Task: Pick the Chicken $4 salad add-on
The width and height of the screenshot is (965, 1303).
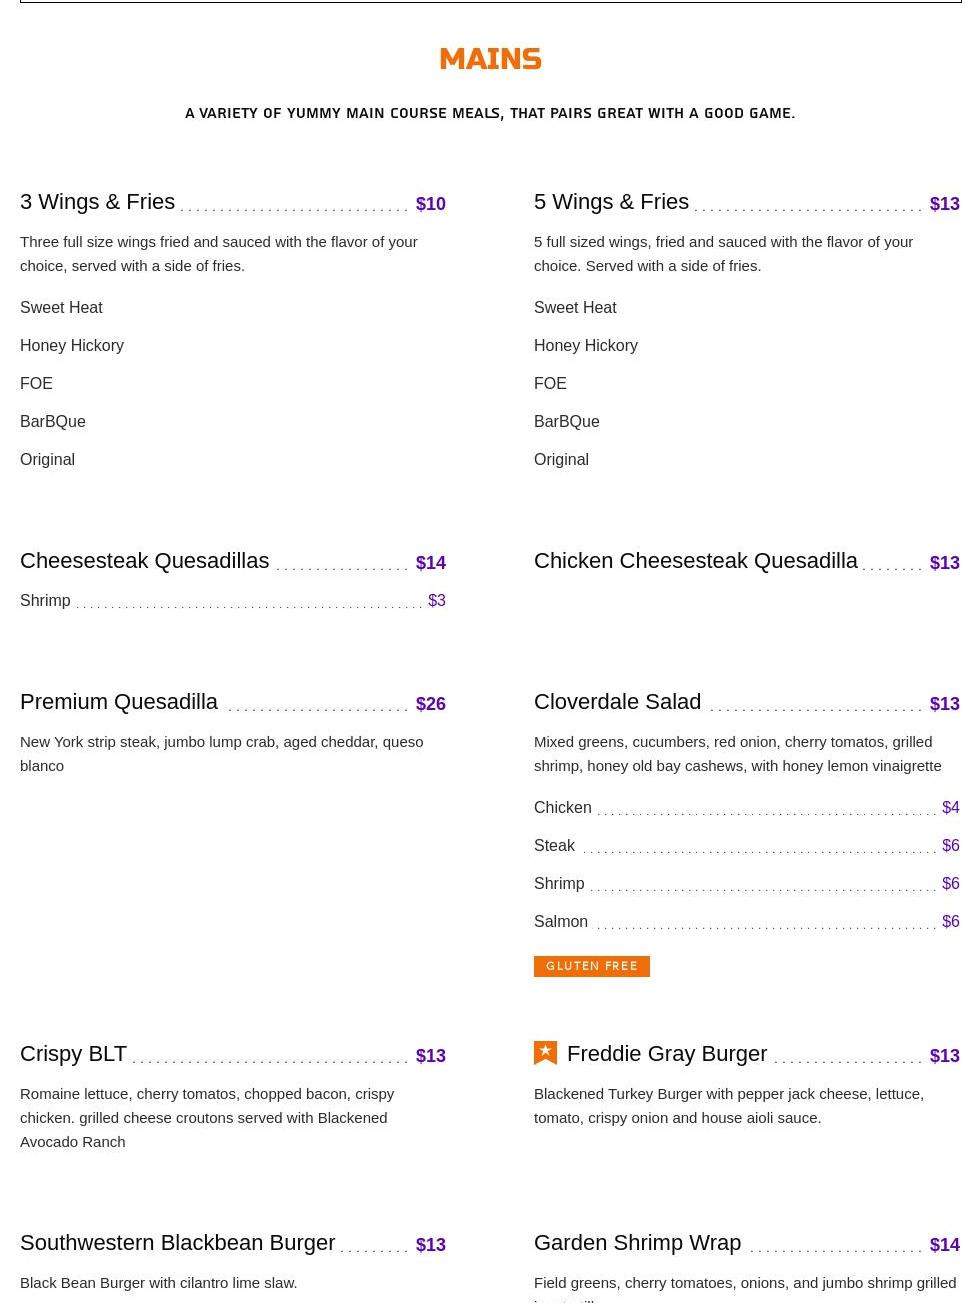Action: click(x=747, y=808)
